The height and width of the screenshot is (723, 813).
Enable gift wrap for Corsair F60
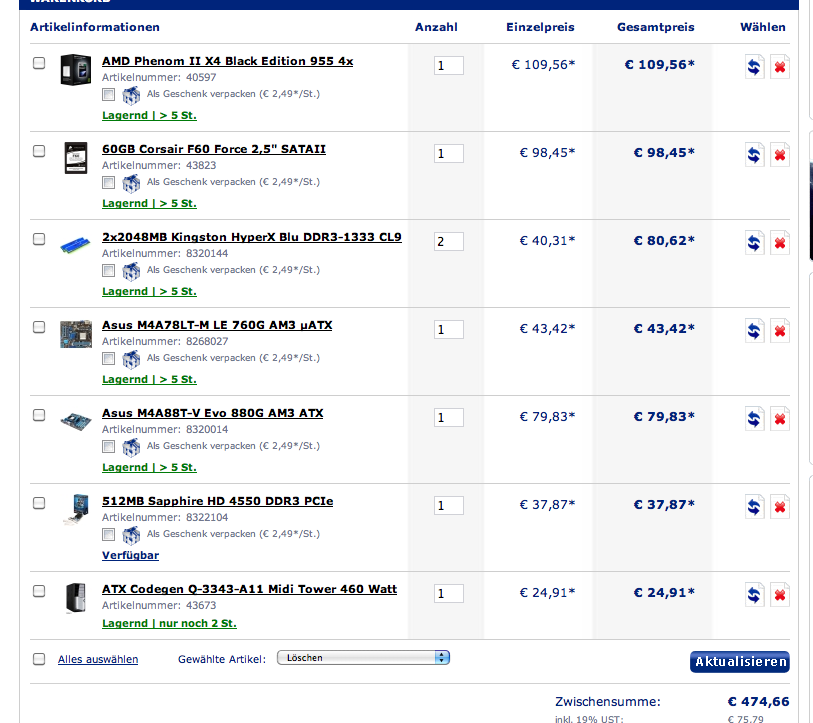[x=108, y=183]
